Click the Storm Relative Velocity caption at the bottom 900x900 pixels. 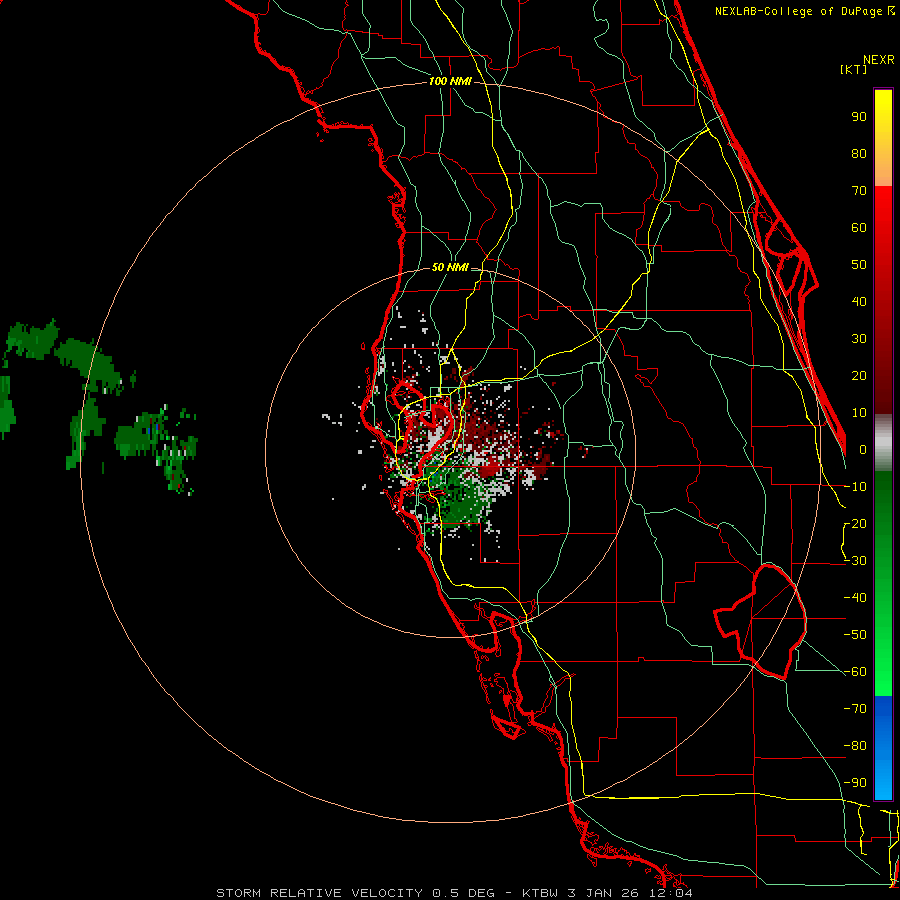tap(454, 893)
